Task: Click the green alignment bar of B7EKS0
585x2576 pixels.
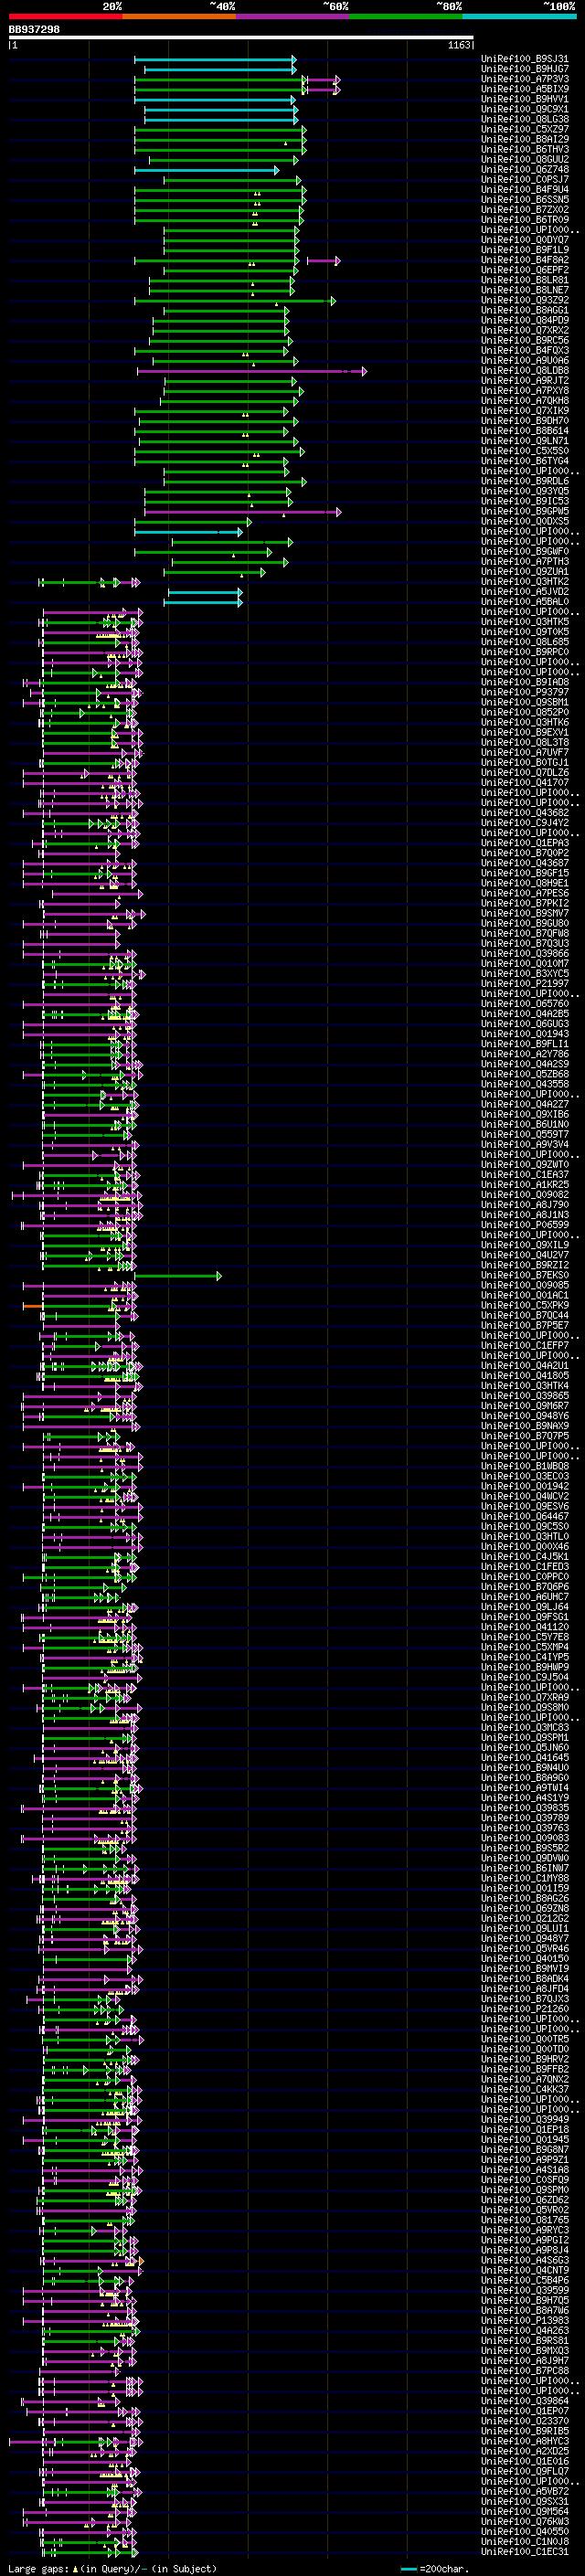Action: point(178,1276)
